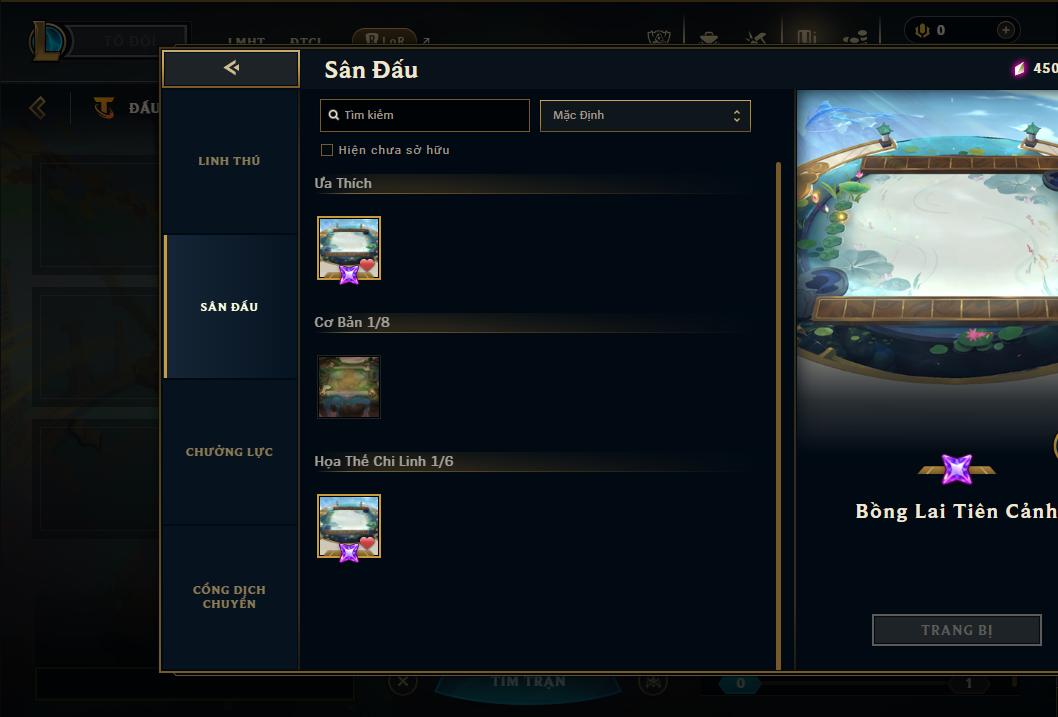Open the Chưởng Lực tab
The height and width of the screenshot is (717, 1058).
[230, 452]
